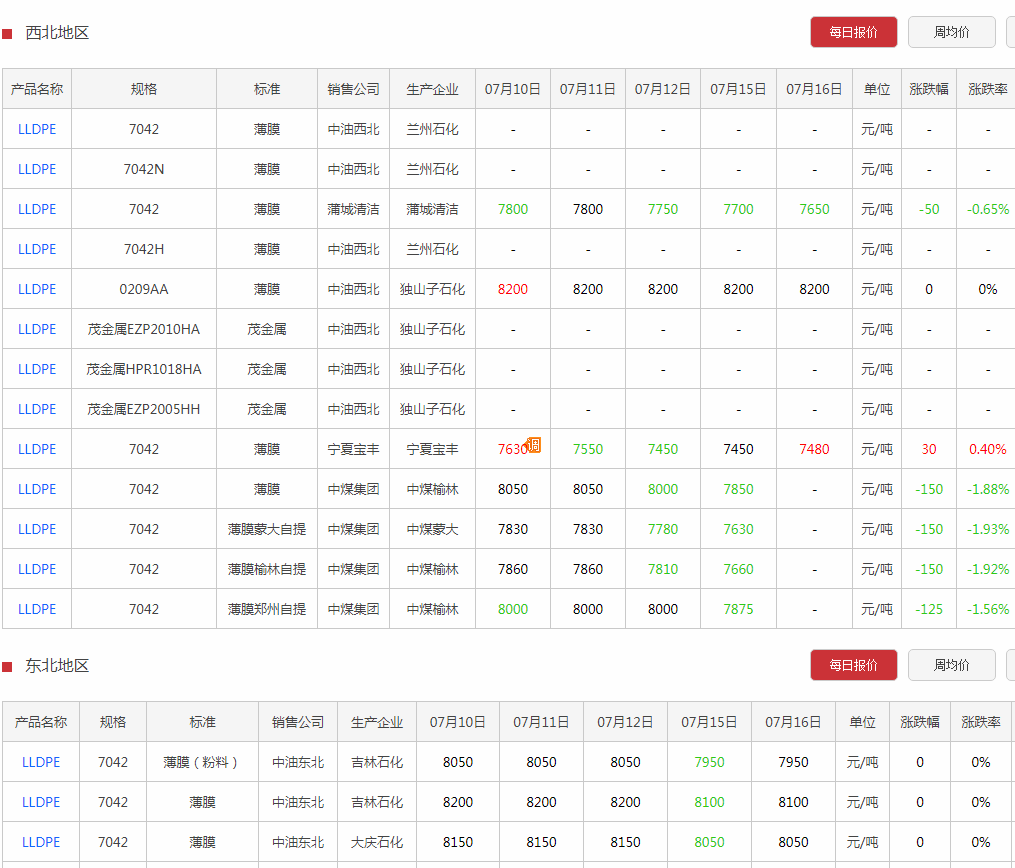Viewport: 1015px width, 868px height.
Task: Click 生产企业 header in 东北地区 table
Action: 377,722
